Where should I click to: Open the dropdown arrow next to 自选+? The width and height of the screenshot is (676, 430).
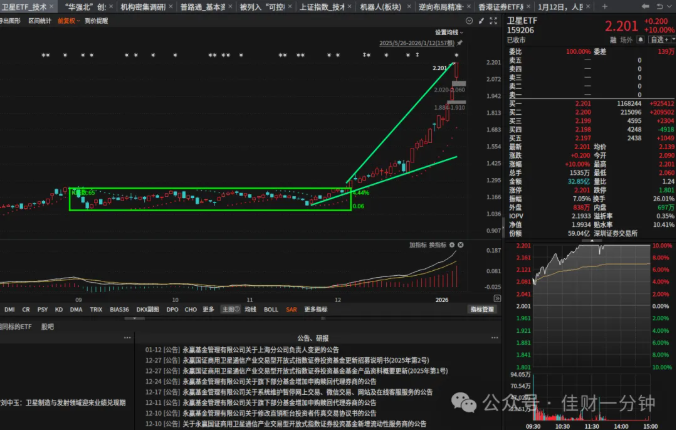point(673,40)
